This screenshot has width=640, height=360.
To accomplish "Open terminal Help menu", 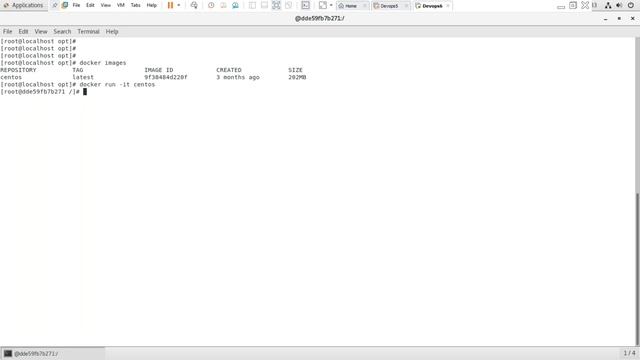I will [112, 31].
